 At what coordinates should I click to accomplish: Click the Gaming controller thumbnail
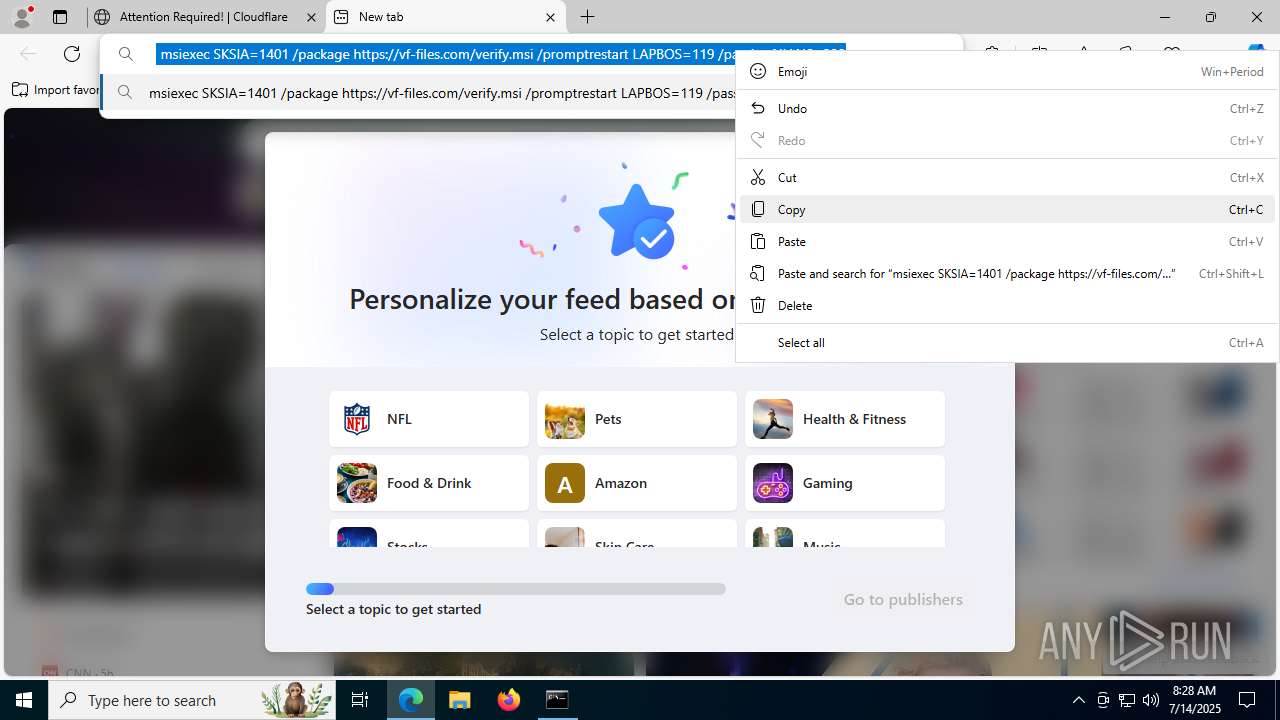pos(773,483)
